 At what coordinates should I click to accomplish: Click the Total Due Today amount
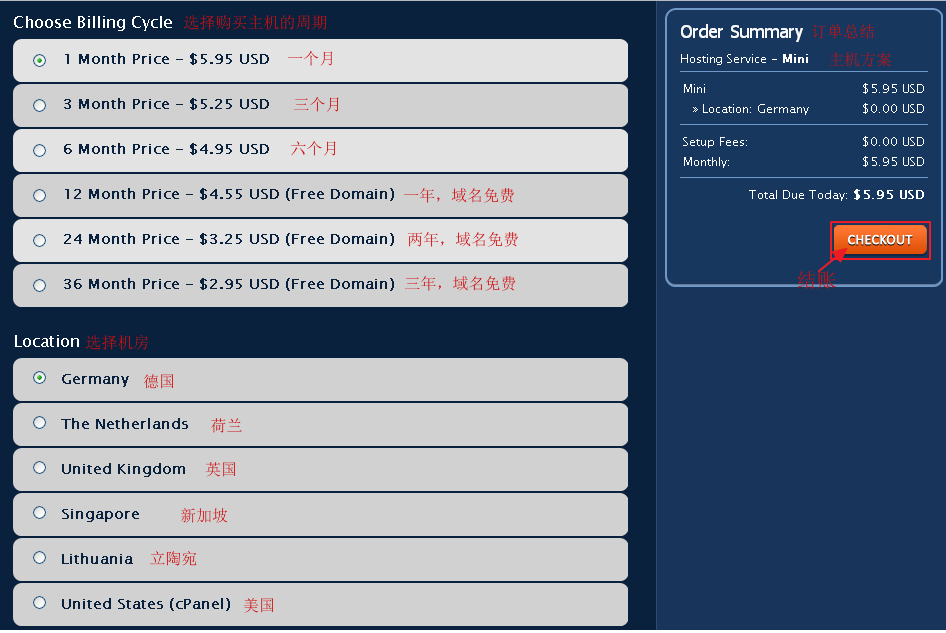(x=888, y=195)
